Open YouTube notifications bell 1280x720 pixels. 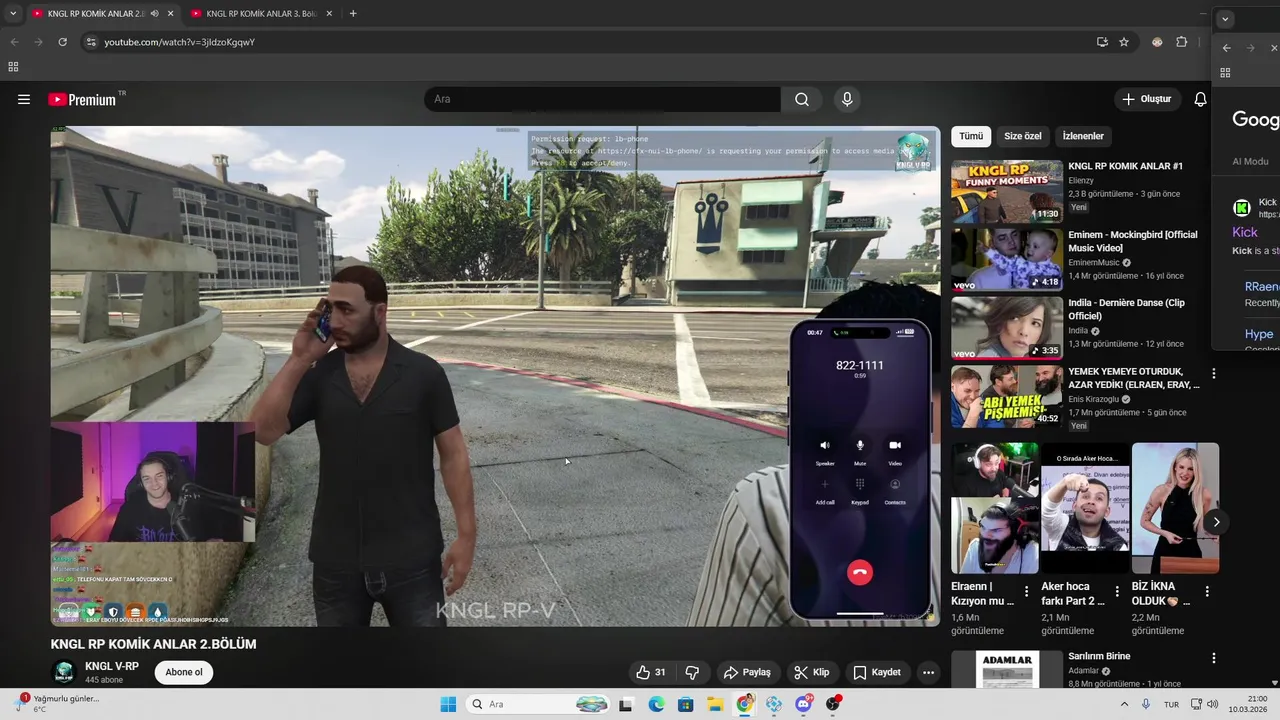(x=1200, y=99)
